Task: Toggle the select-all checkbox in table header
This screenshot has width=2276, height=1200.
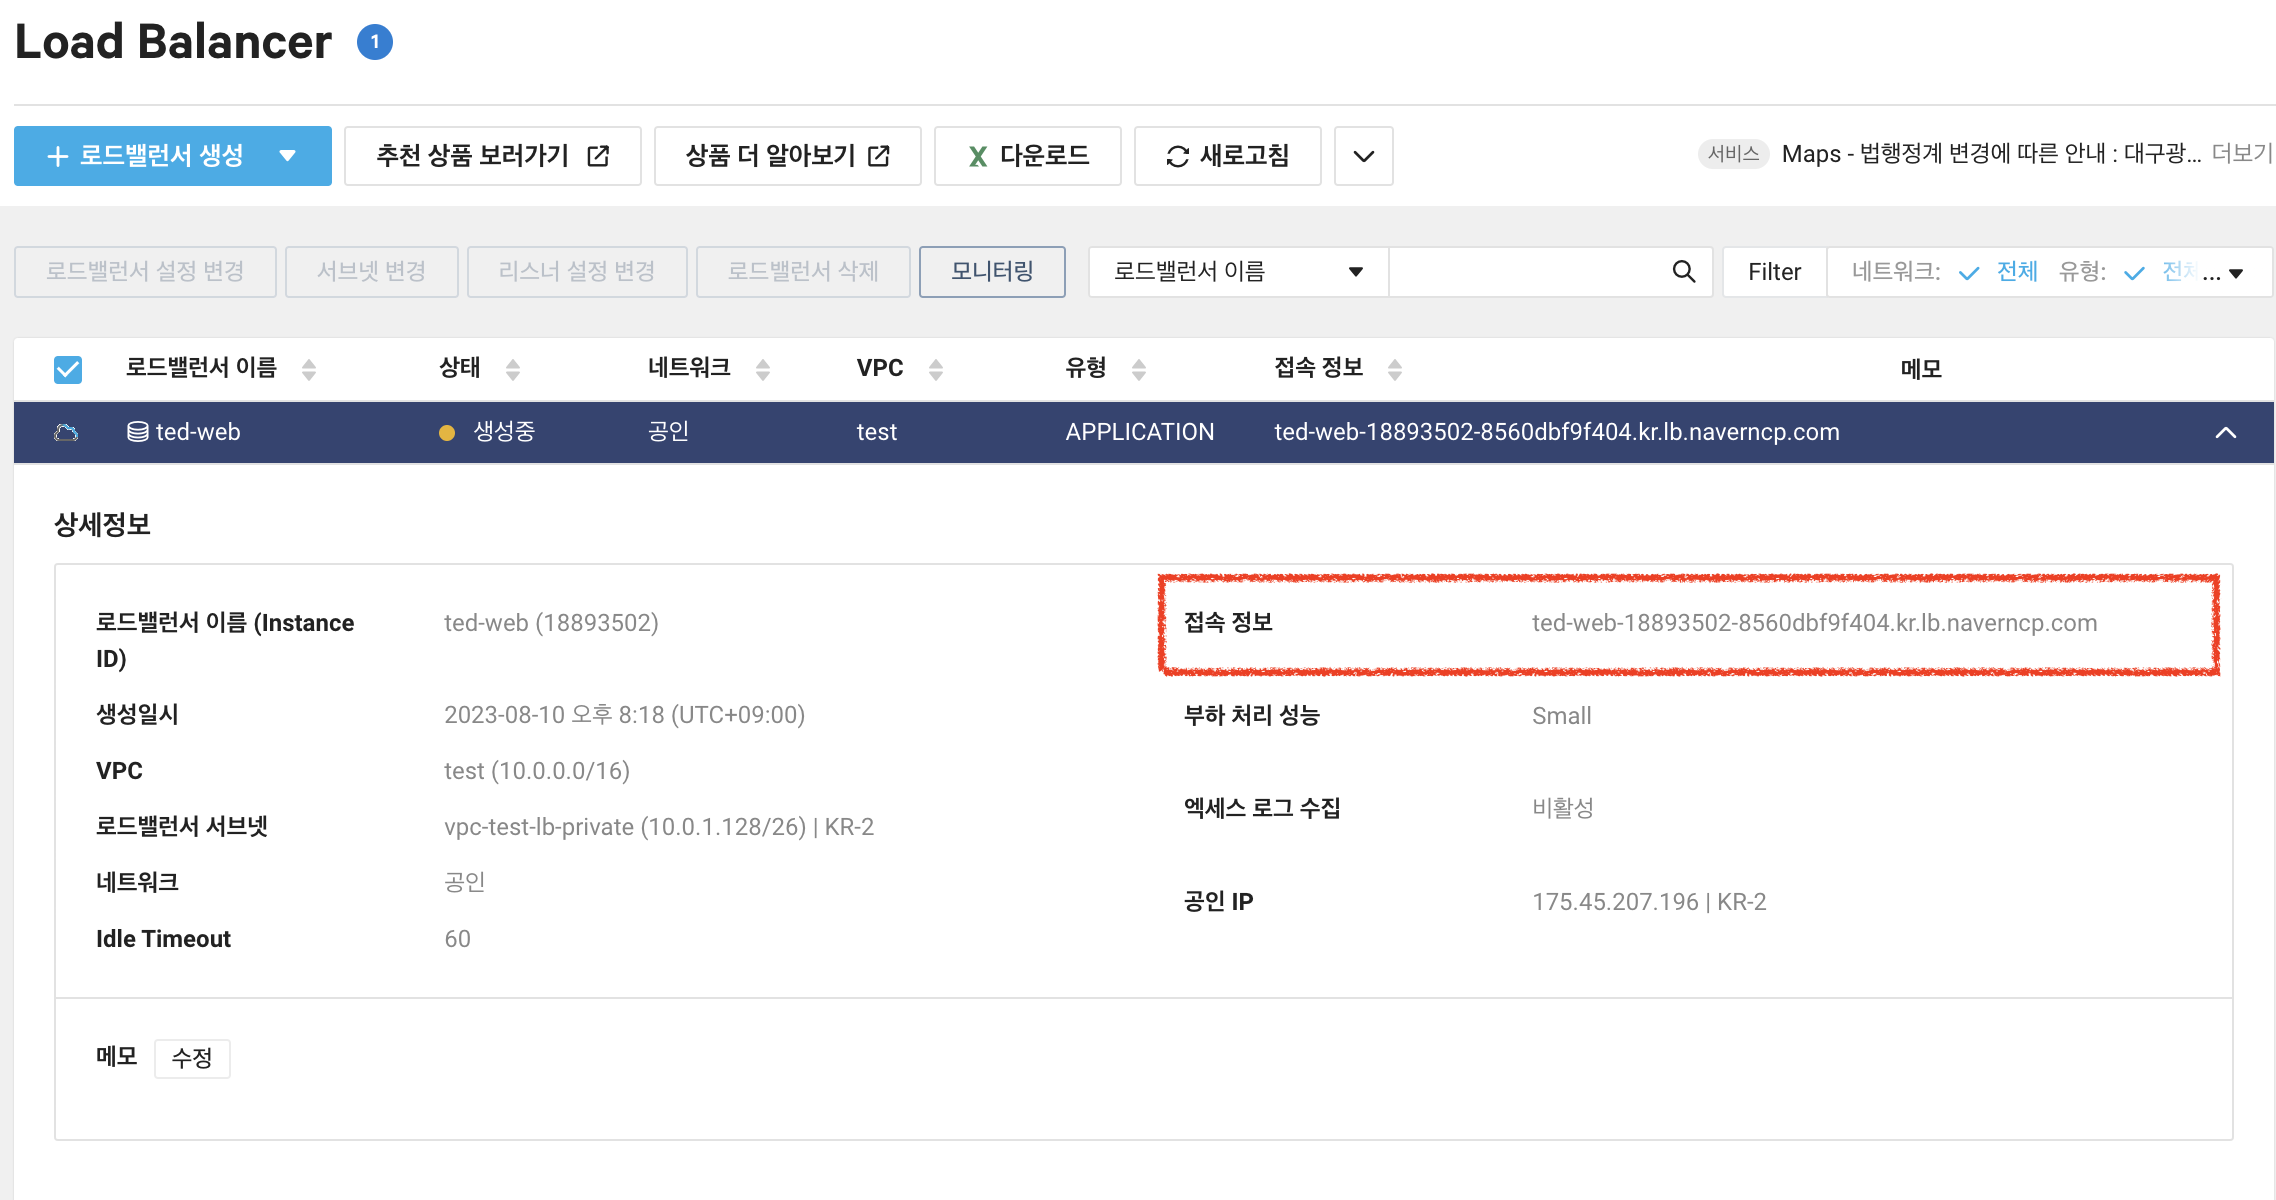Action: click(x=68, y=370)
